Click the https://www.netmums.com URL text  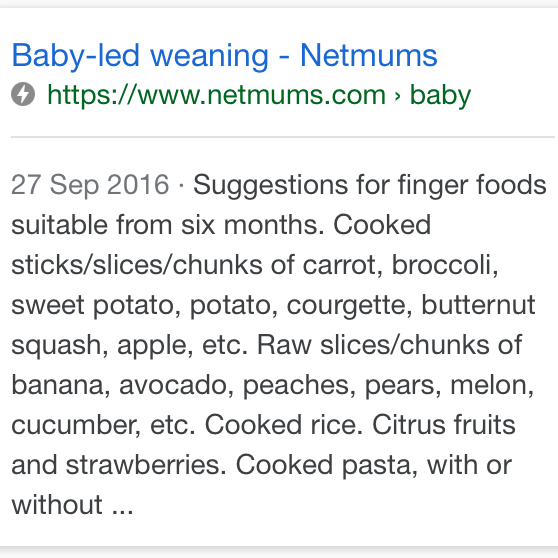tap(217, 95)
